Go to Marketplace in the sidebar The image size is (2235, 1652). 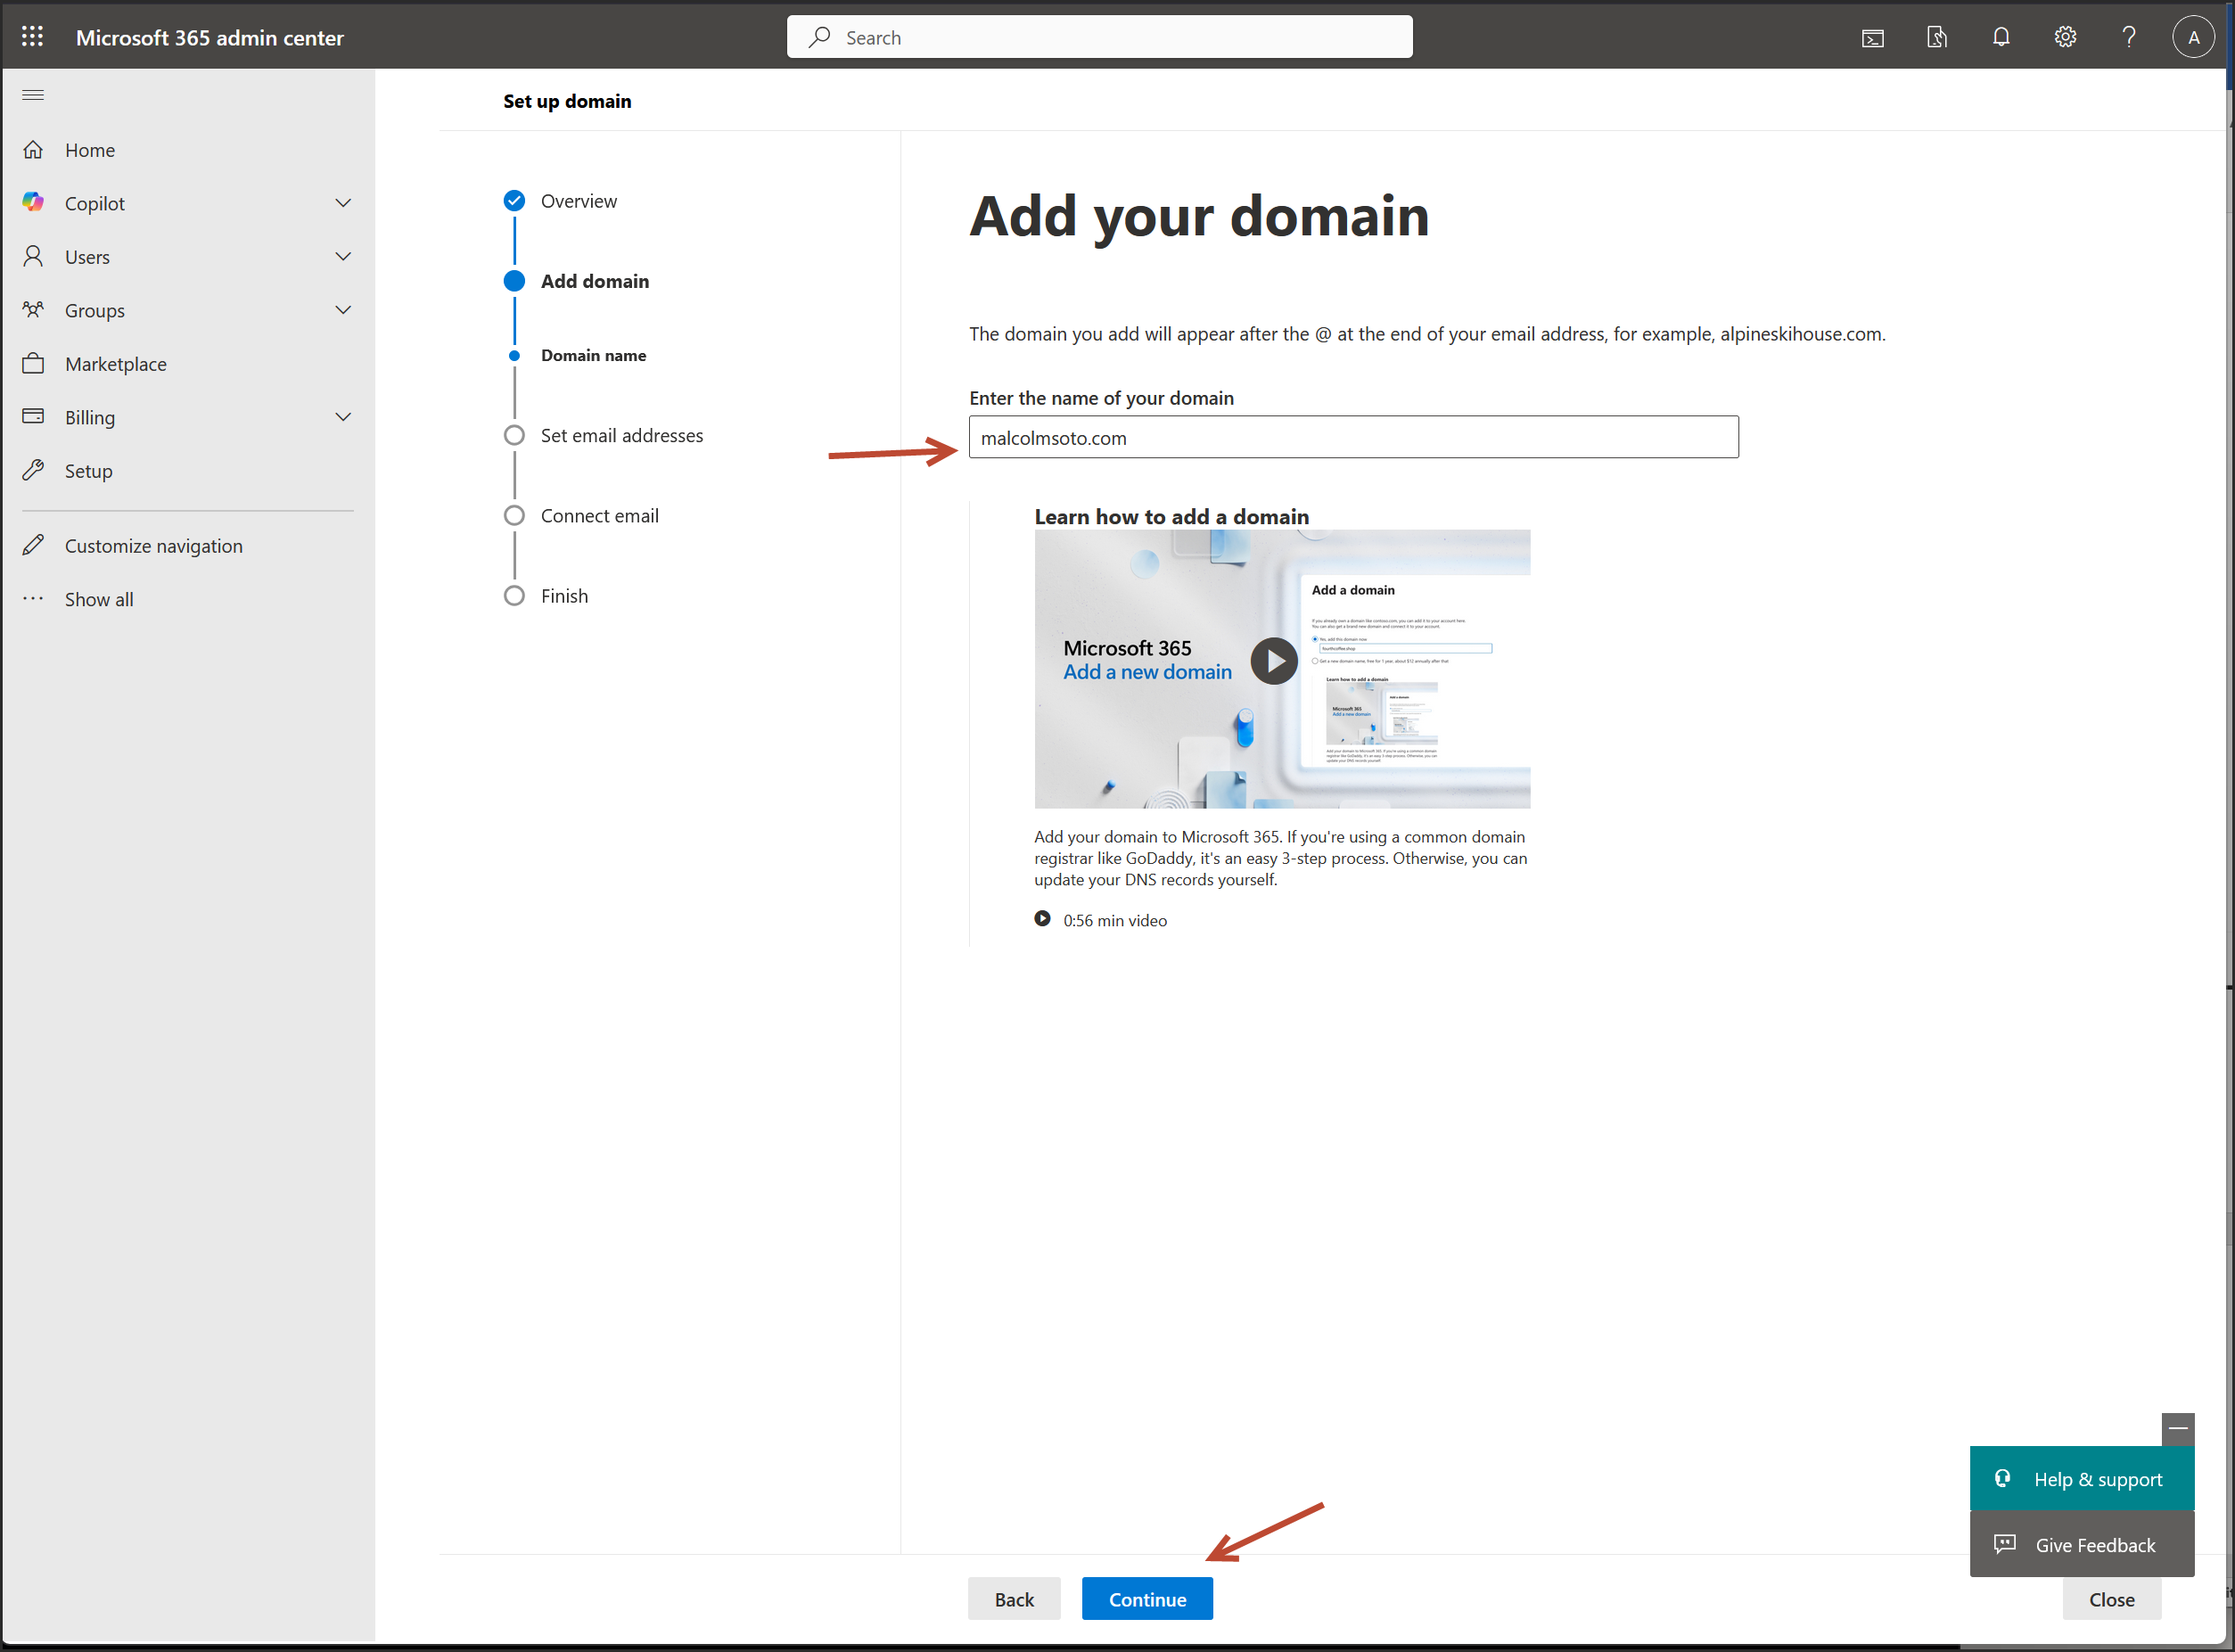[115, 364]
